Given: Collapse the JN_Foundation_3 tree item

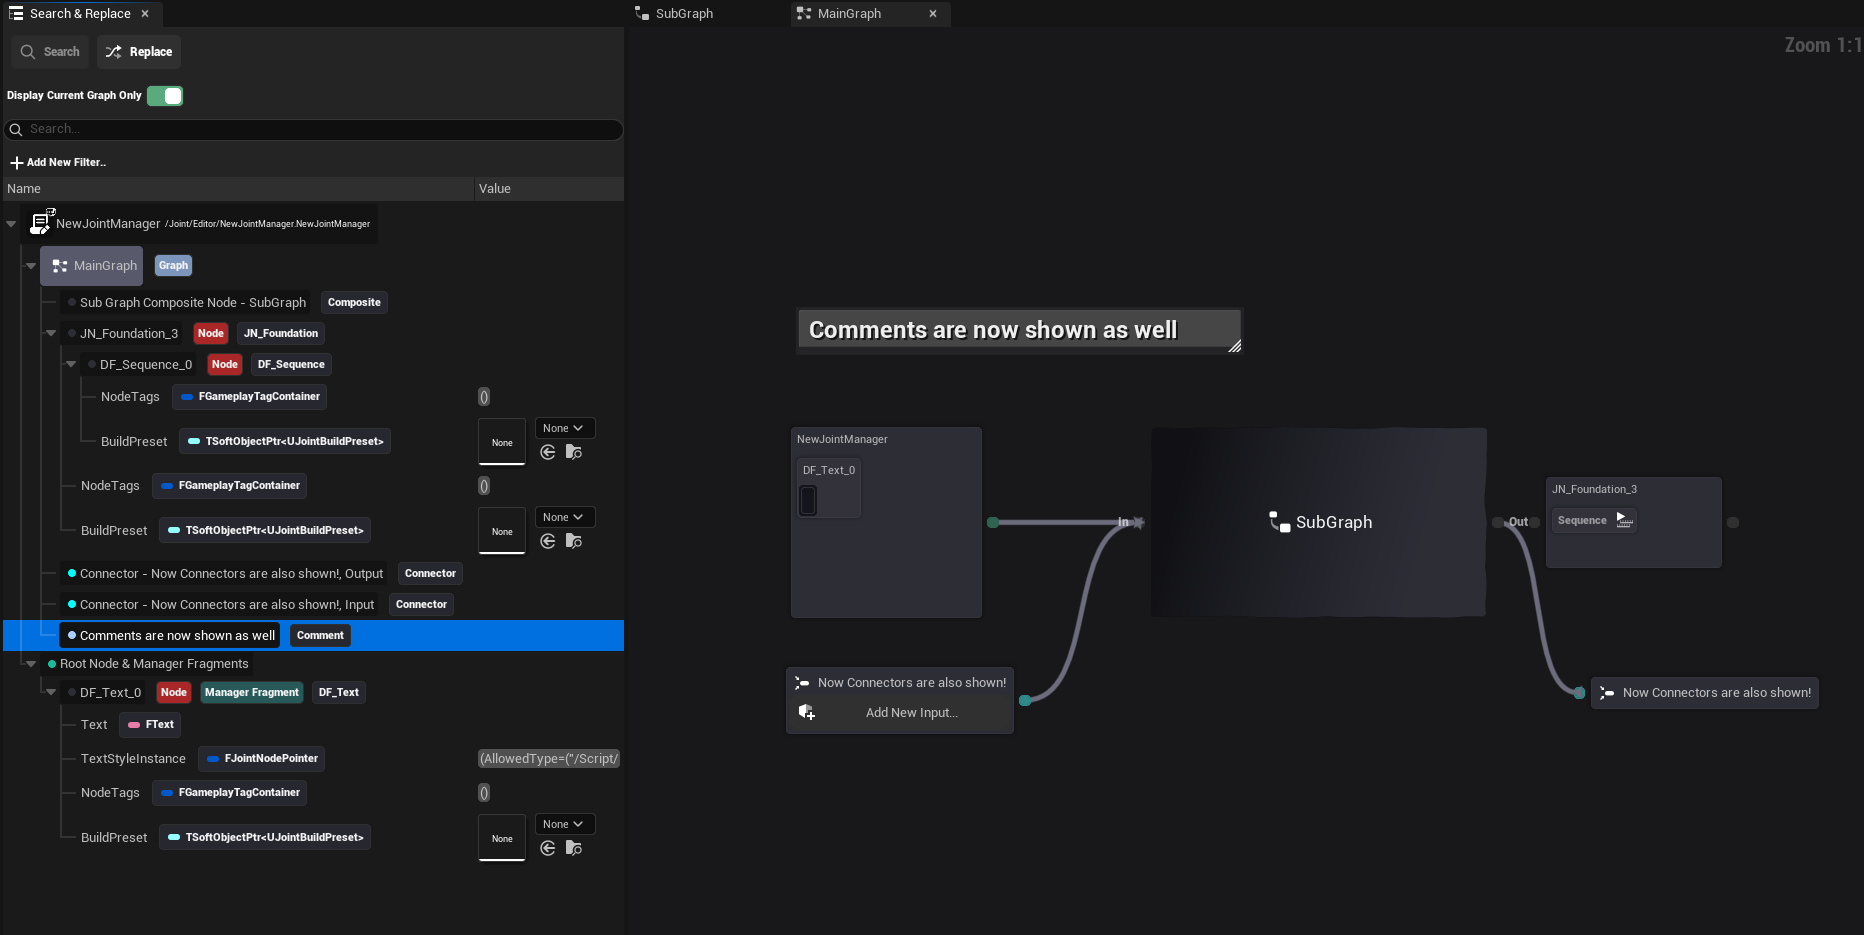Looking at the screenshot, I should point(51,333).
